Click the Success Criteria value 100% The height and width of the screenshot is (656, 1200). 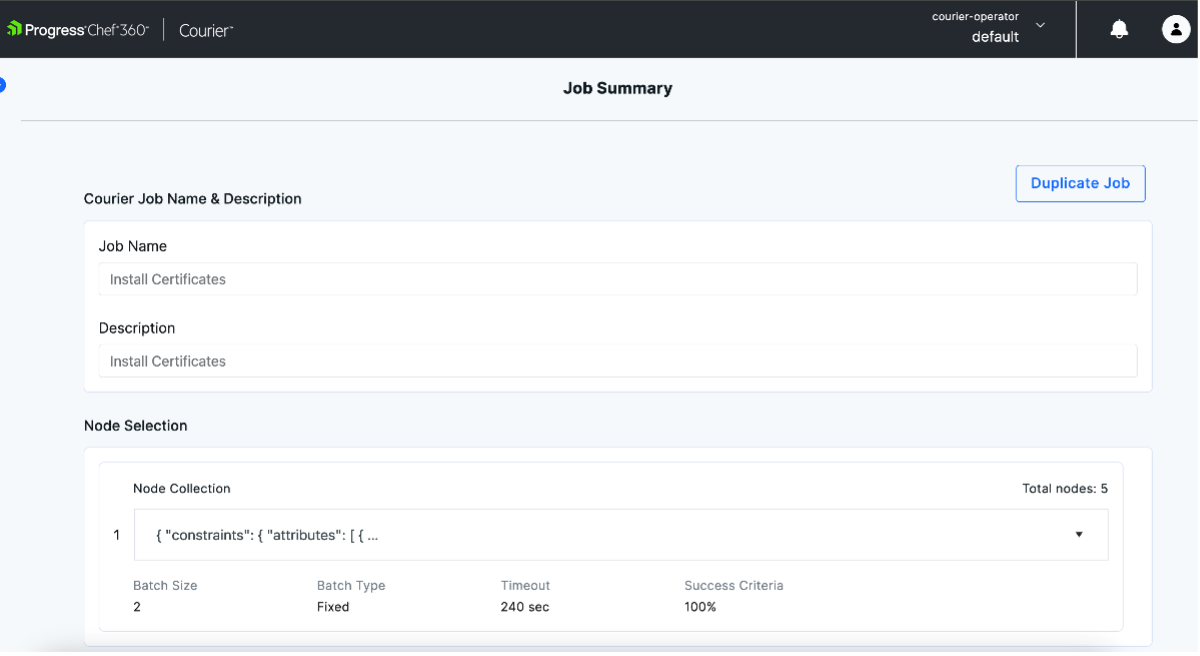(x=700, y=607)
